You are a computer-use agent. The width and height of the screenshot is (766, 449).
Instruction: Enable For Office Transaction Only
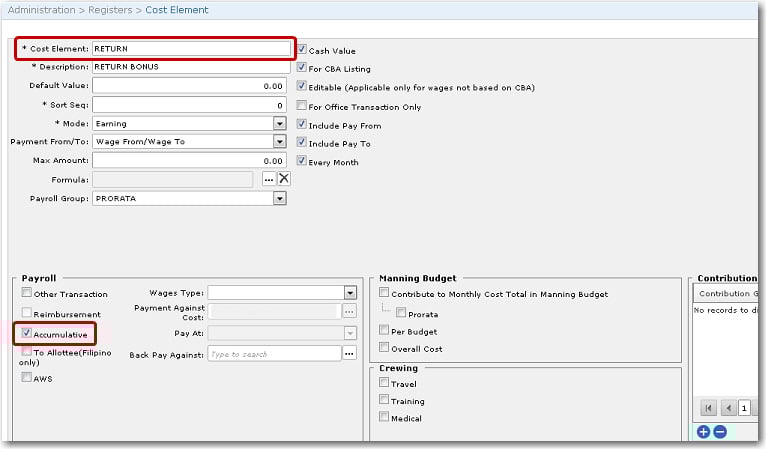click(x=302, y=106)
